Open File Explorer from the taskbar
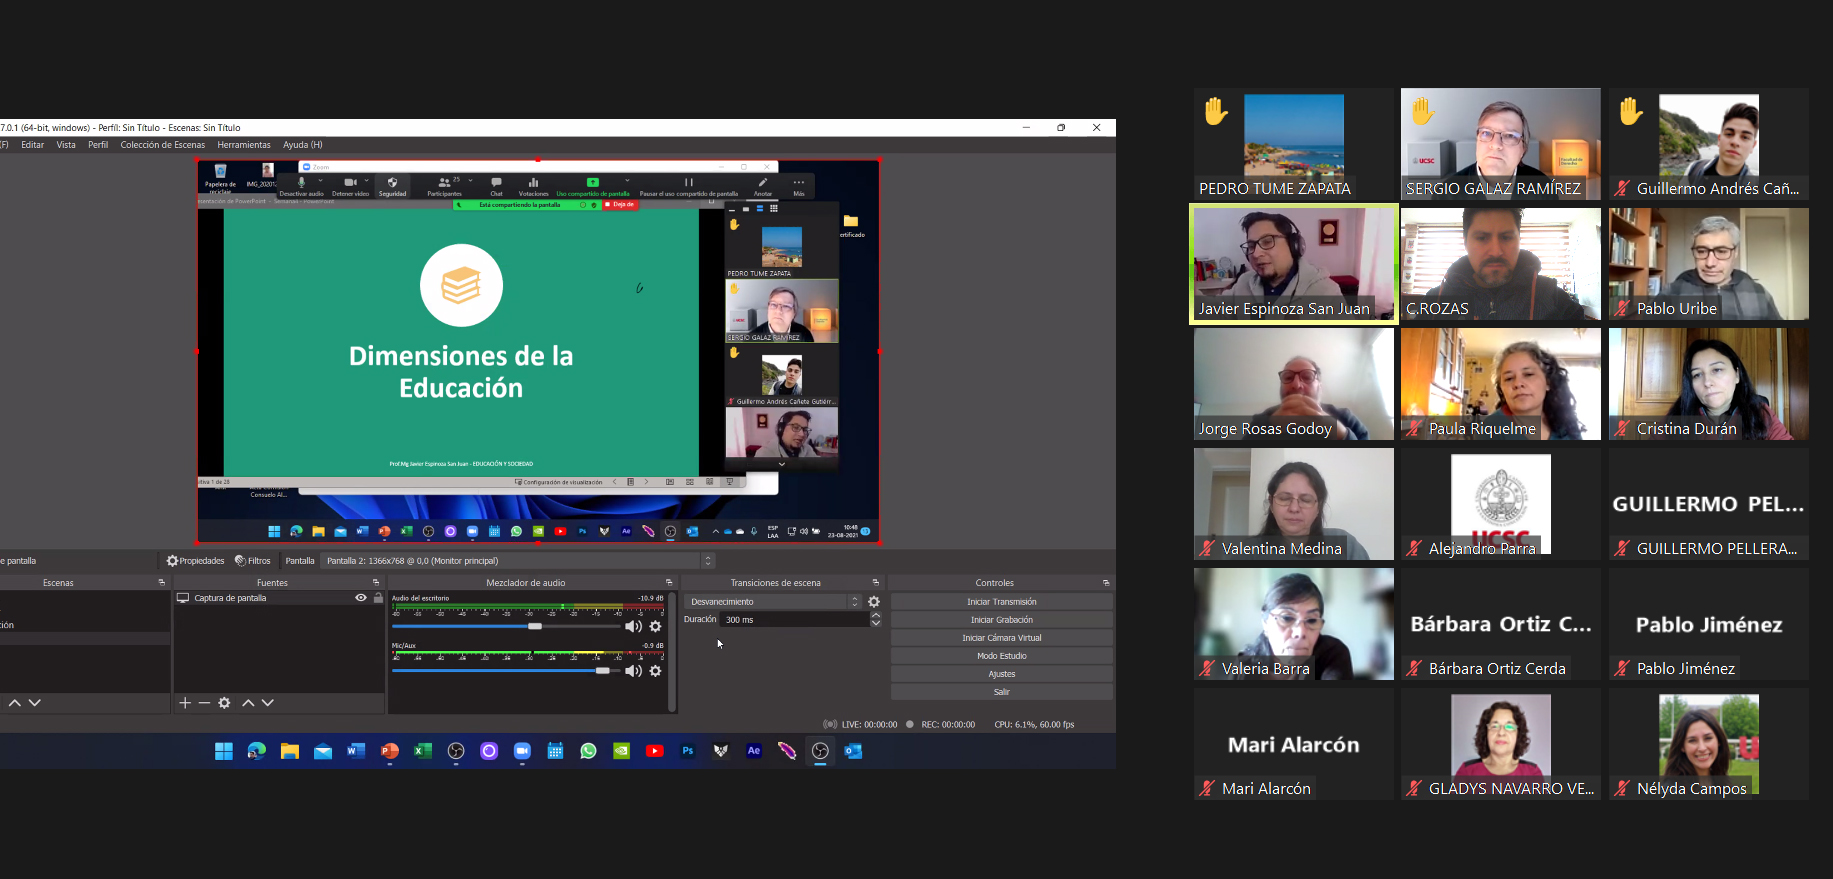The image size is (1833, 879). pyautogui.click(x=290, y=751)
